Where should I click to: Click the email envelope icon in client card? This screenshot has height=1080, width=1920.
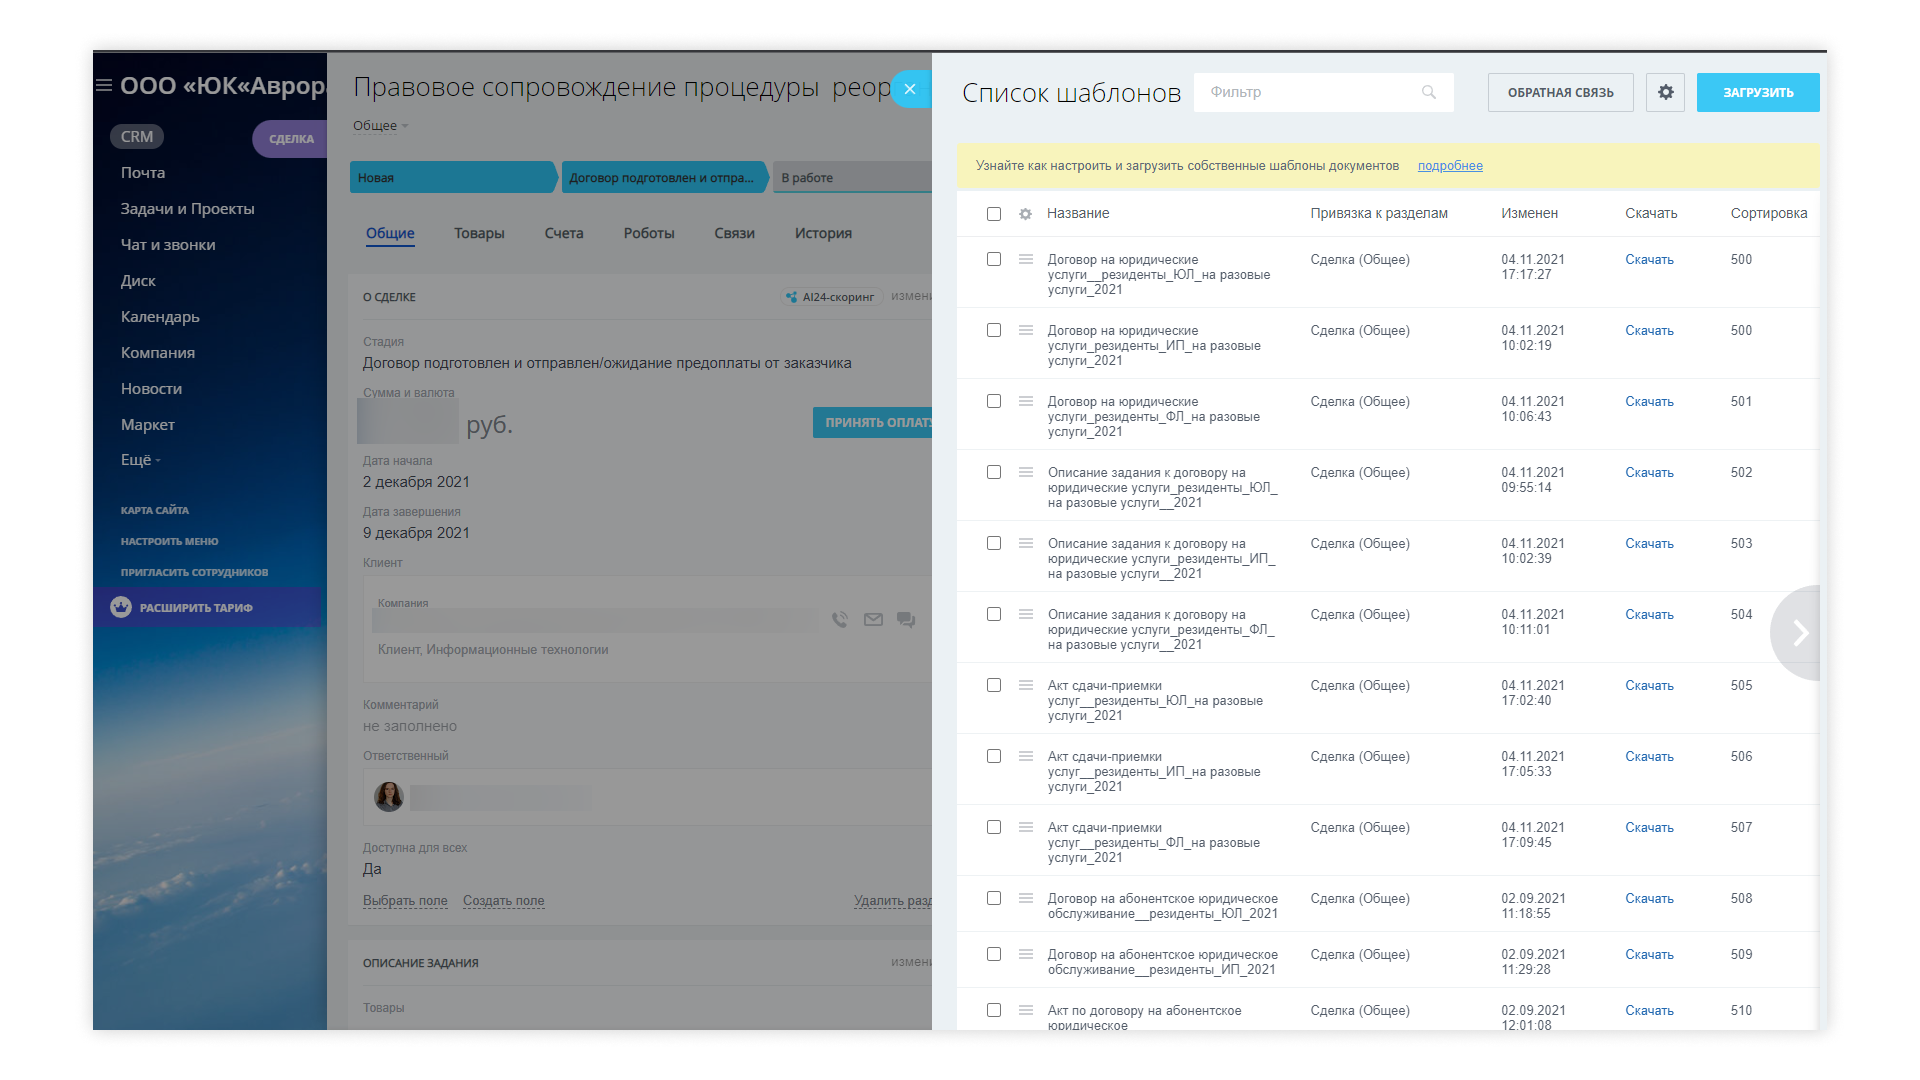coord(873,620)
